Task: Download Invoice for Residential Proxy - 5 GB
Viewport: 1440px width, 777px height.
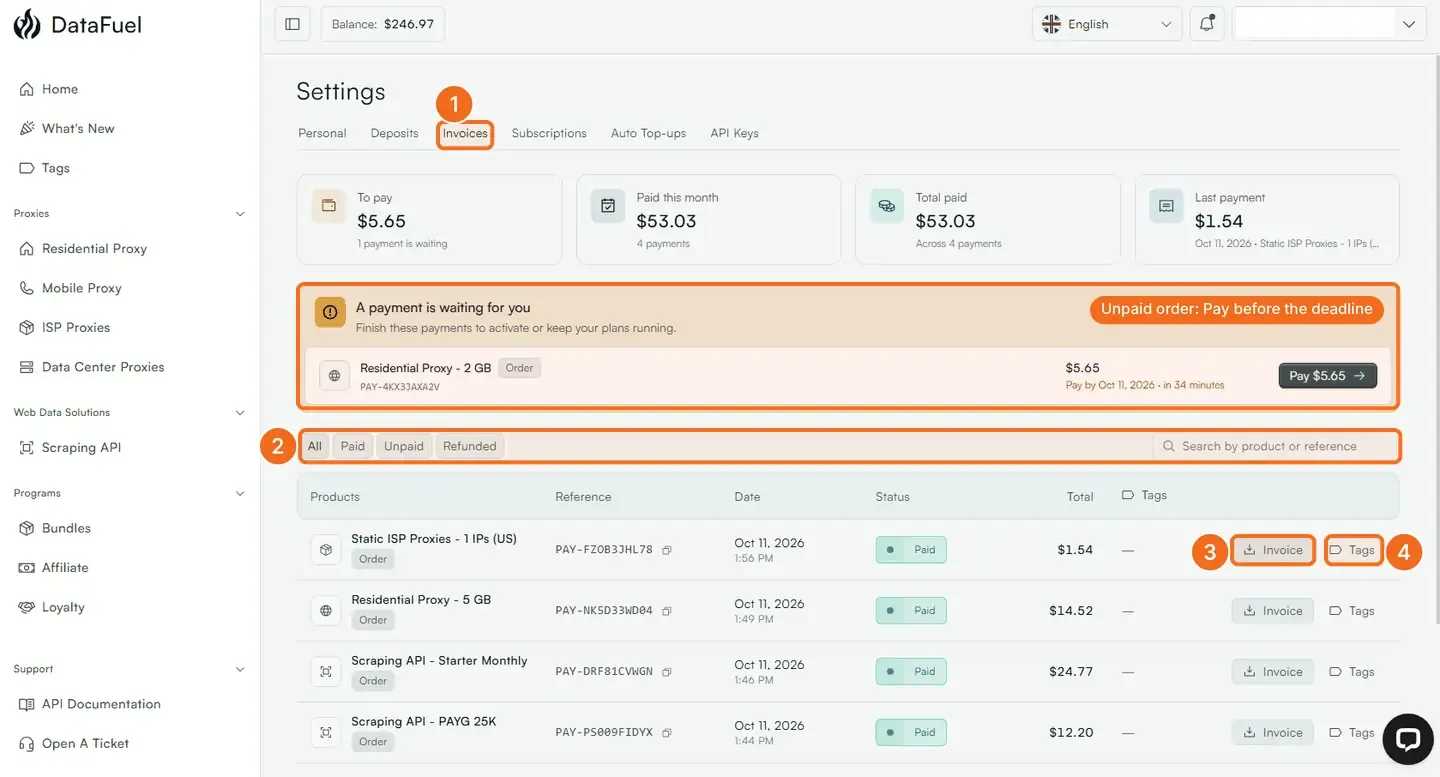Action: point(1273,611)
